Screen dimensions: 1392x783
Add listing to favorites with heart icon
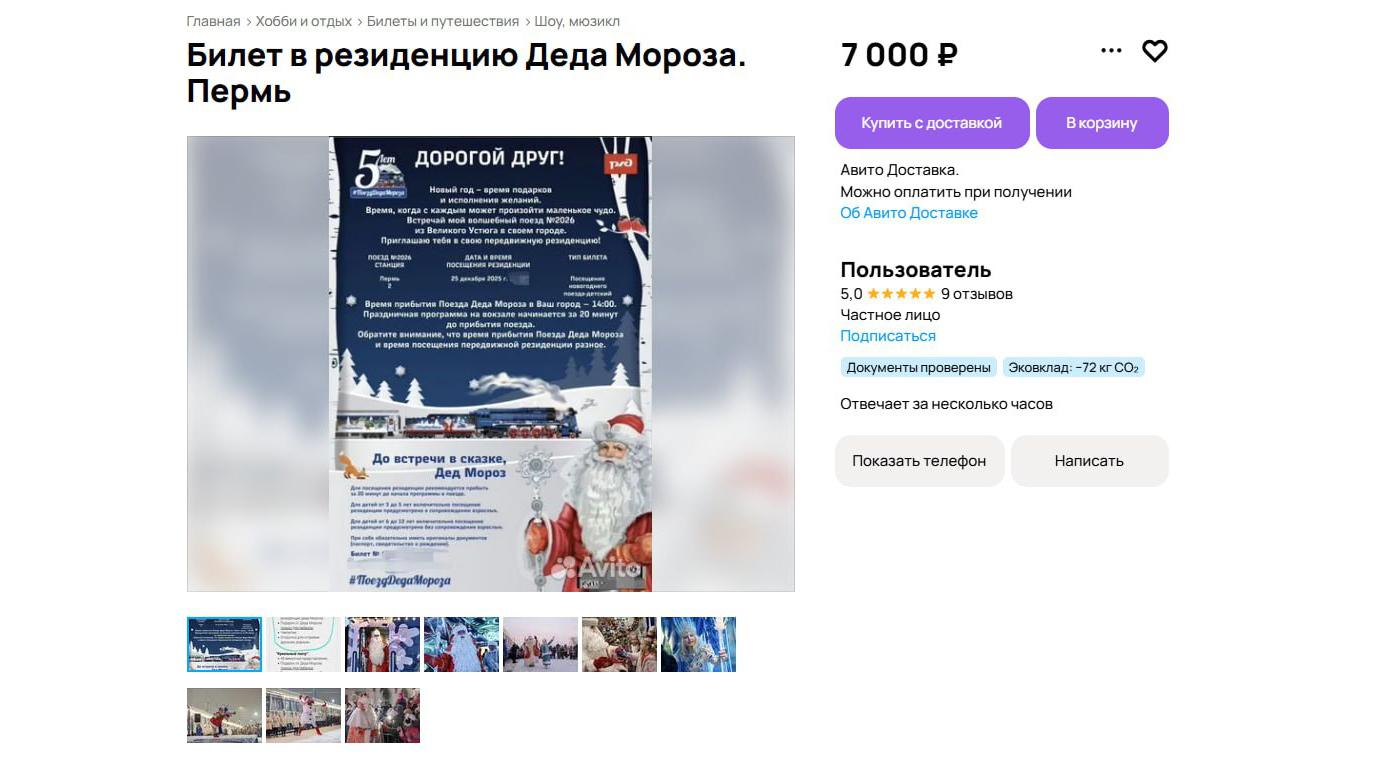[x=1155, y=51]
